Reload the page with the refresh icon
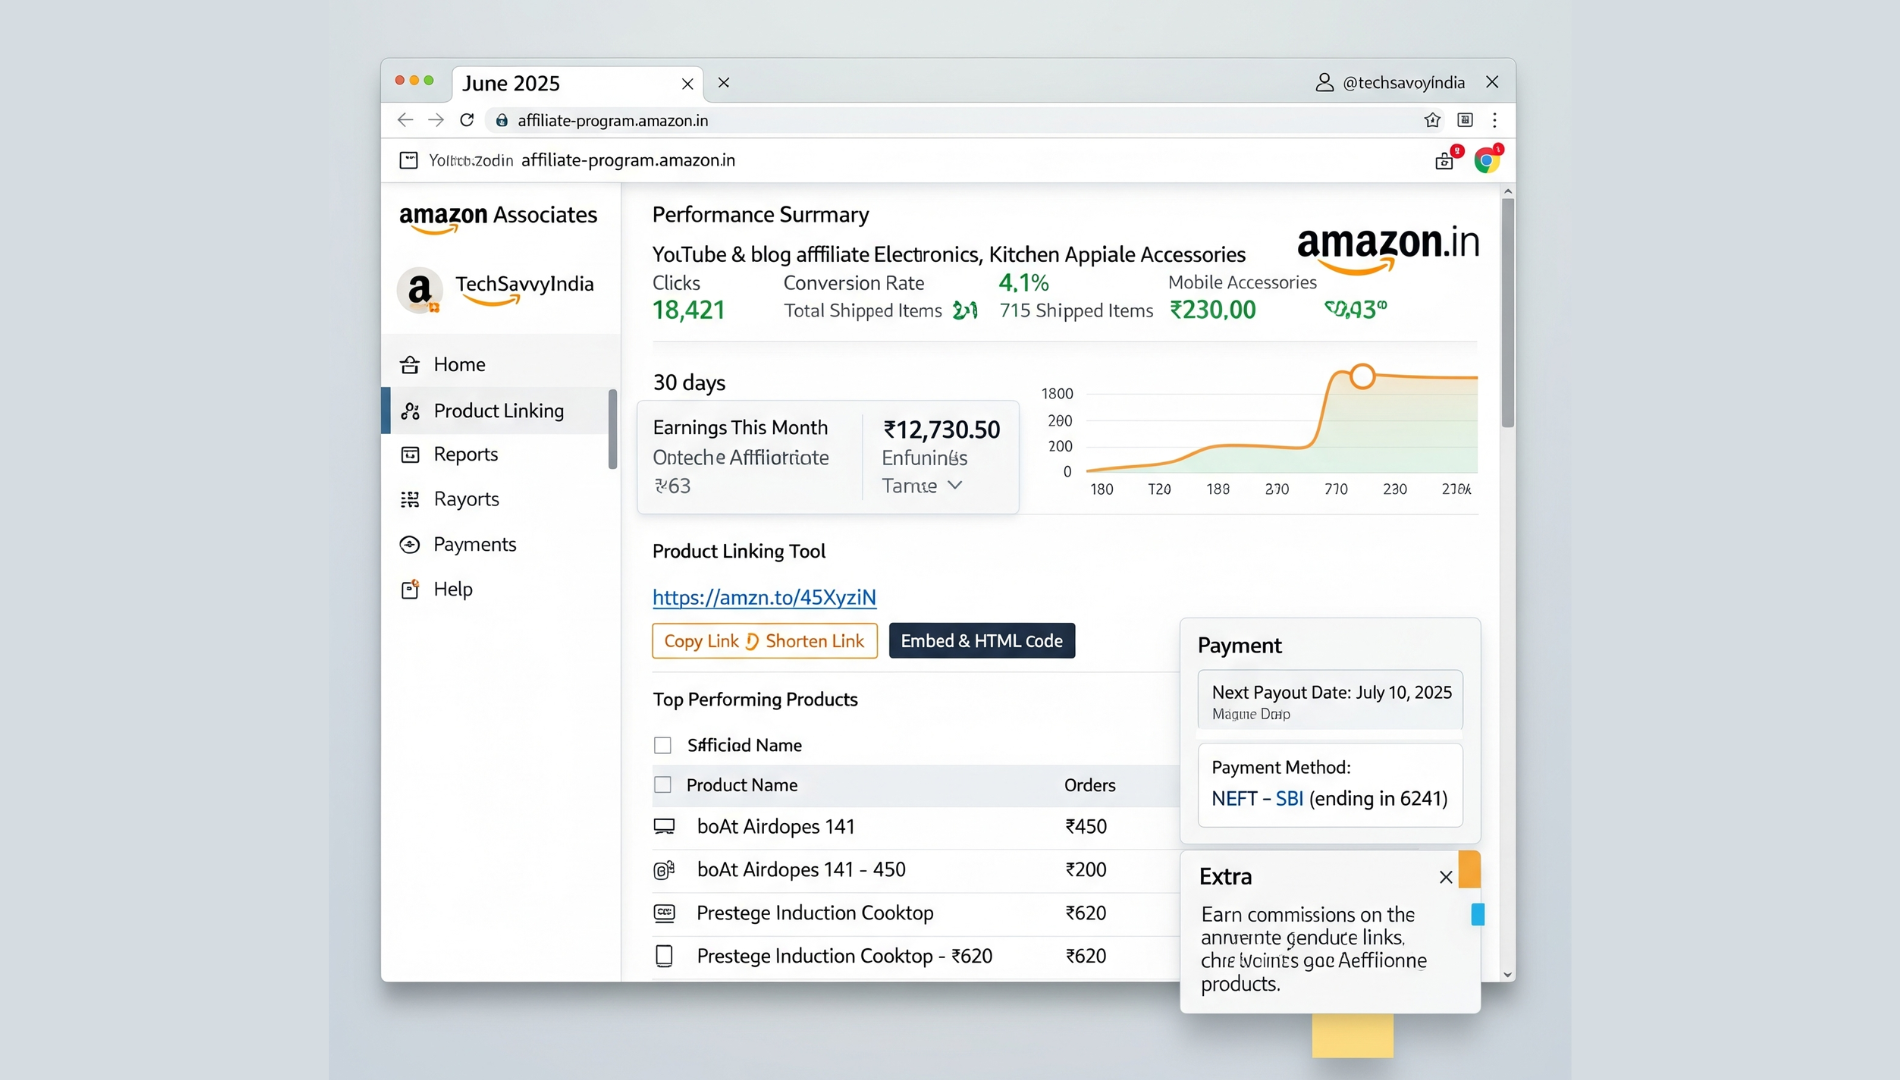This screenshot has width=1900, height=1080. (467, 120)
